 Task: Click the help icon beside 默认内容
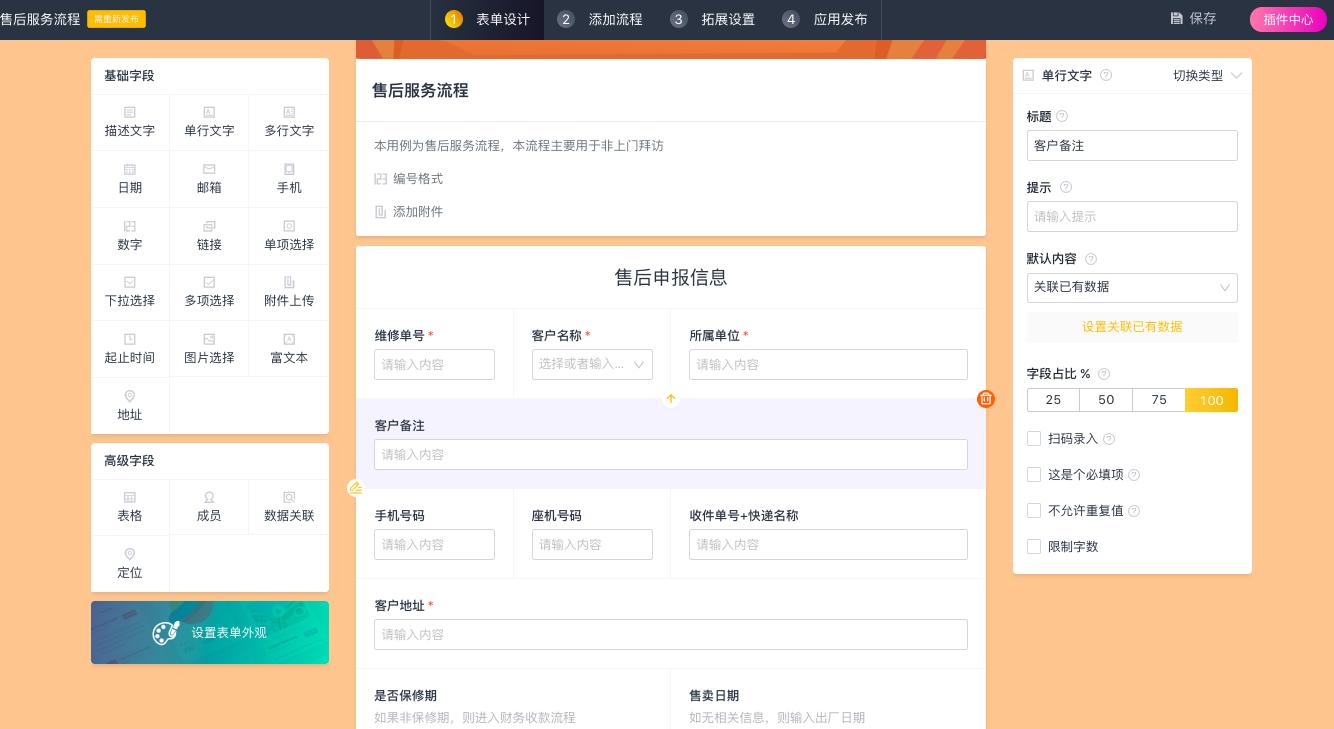pyautogui.click(x=1091, y=259)
